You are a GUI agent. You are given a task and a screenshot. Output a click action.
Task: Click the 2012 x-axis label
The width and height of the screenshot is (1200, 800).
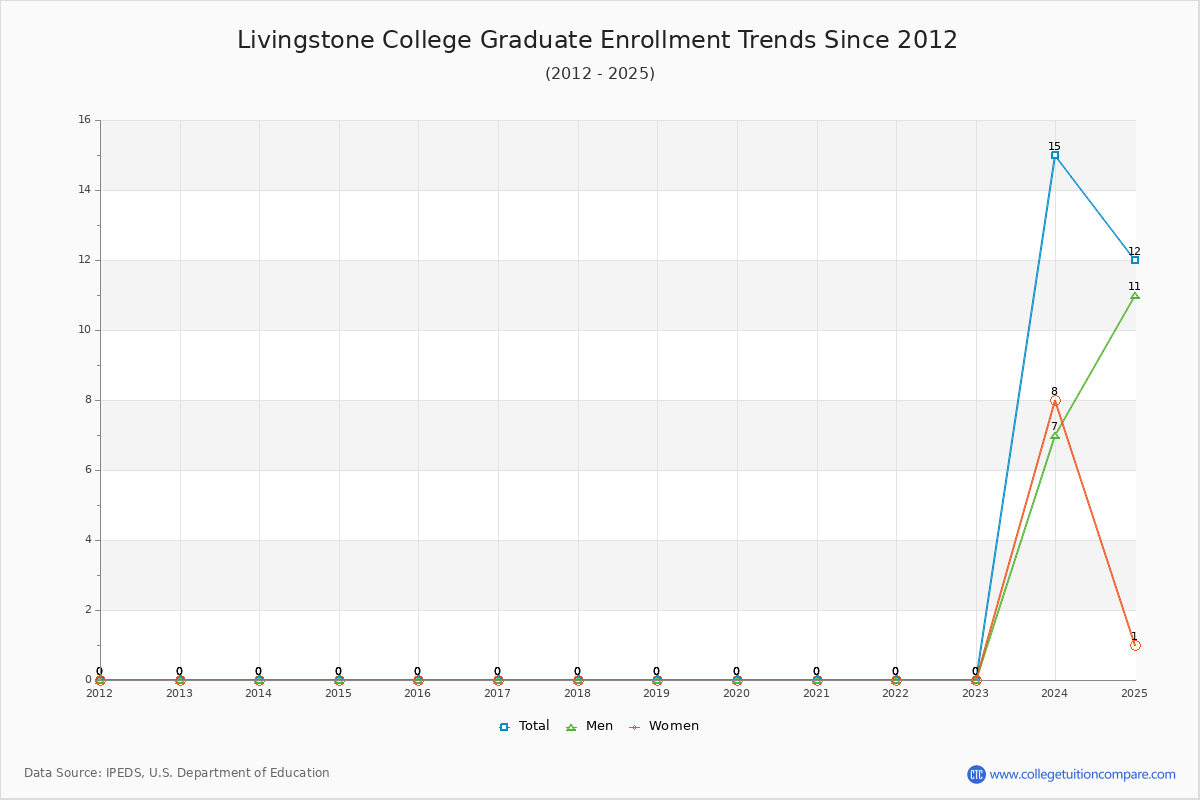point(100,692)
